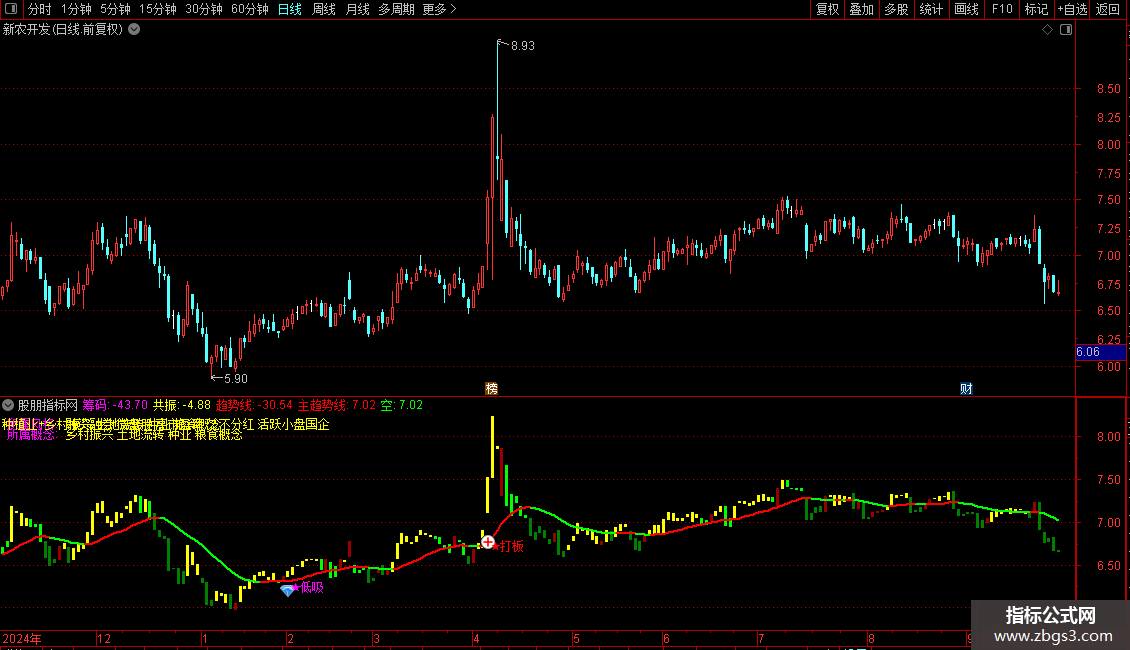Image resolution: width=1130 pixels, height=650 pixels.
Task: Click the 6.06 price tag on axis
Action: pos(1100,352)
